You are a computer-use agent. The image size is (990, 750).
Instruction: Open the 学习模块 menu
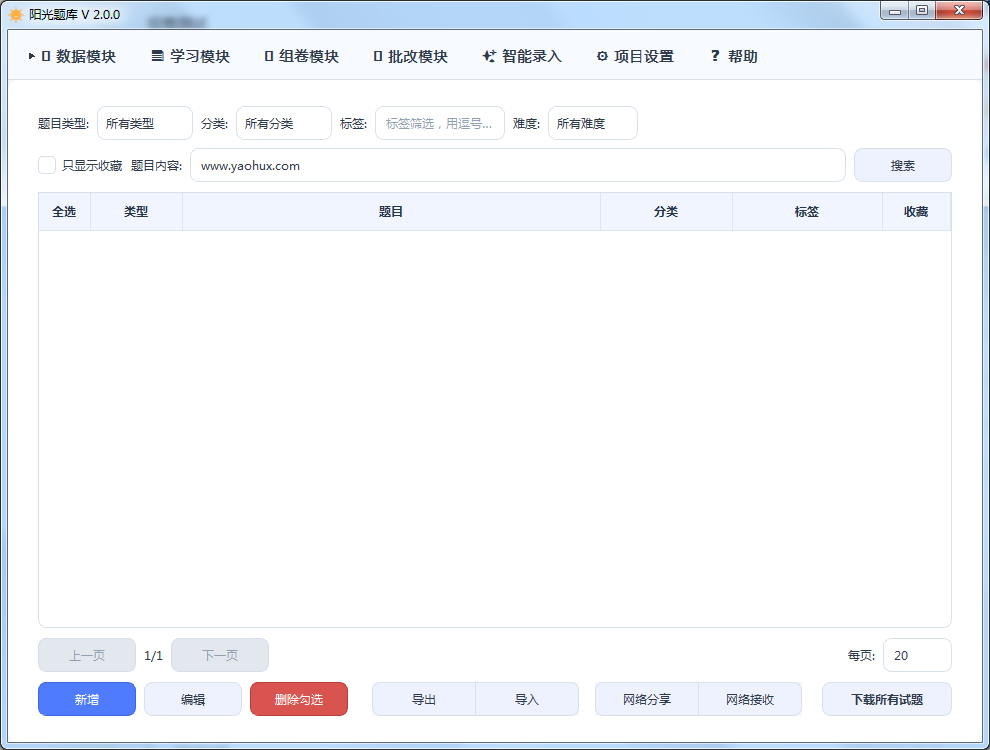point(190,56)
